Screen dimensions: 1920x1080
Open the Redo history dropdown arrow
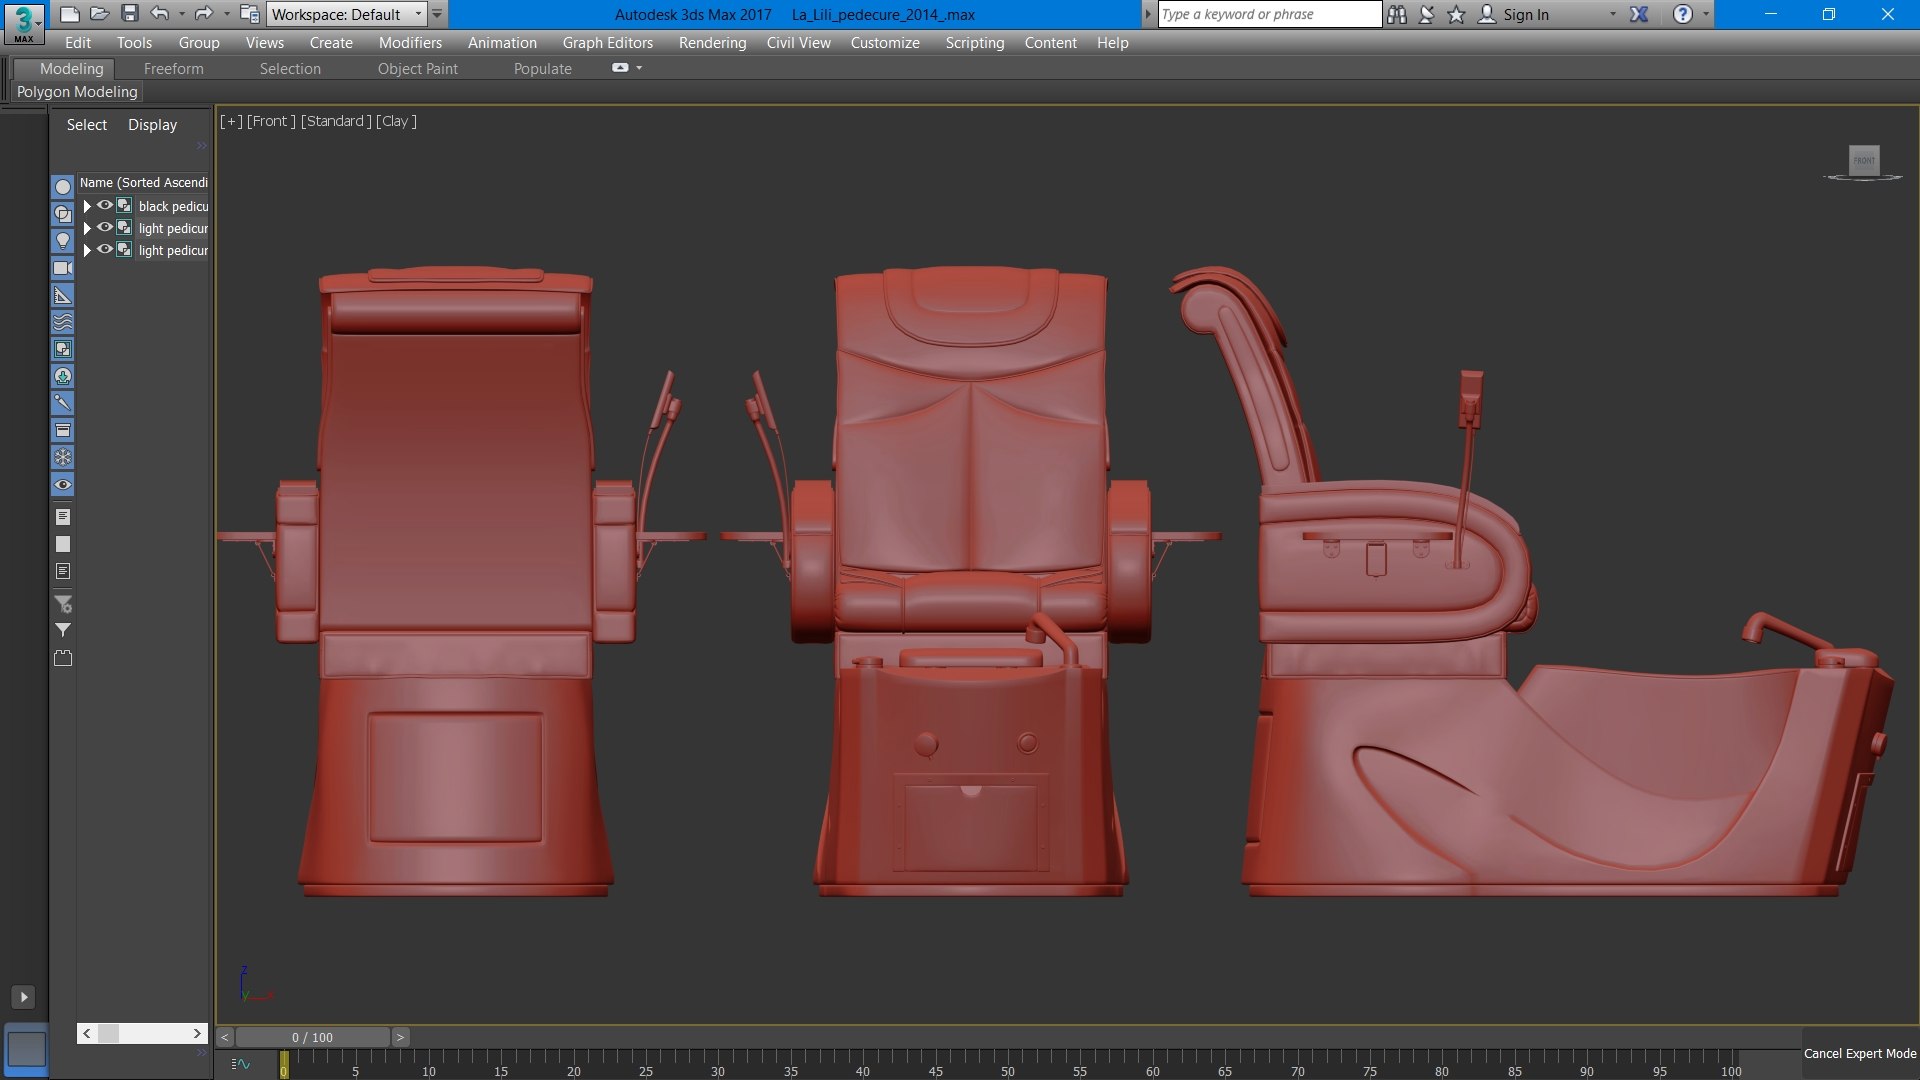click(x=226, y=14)
